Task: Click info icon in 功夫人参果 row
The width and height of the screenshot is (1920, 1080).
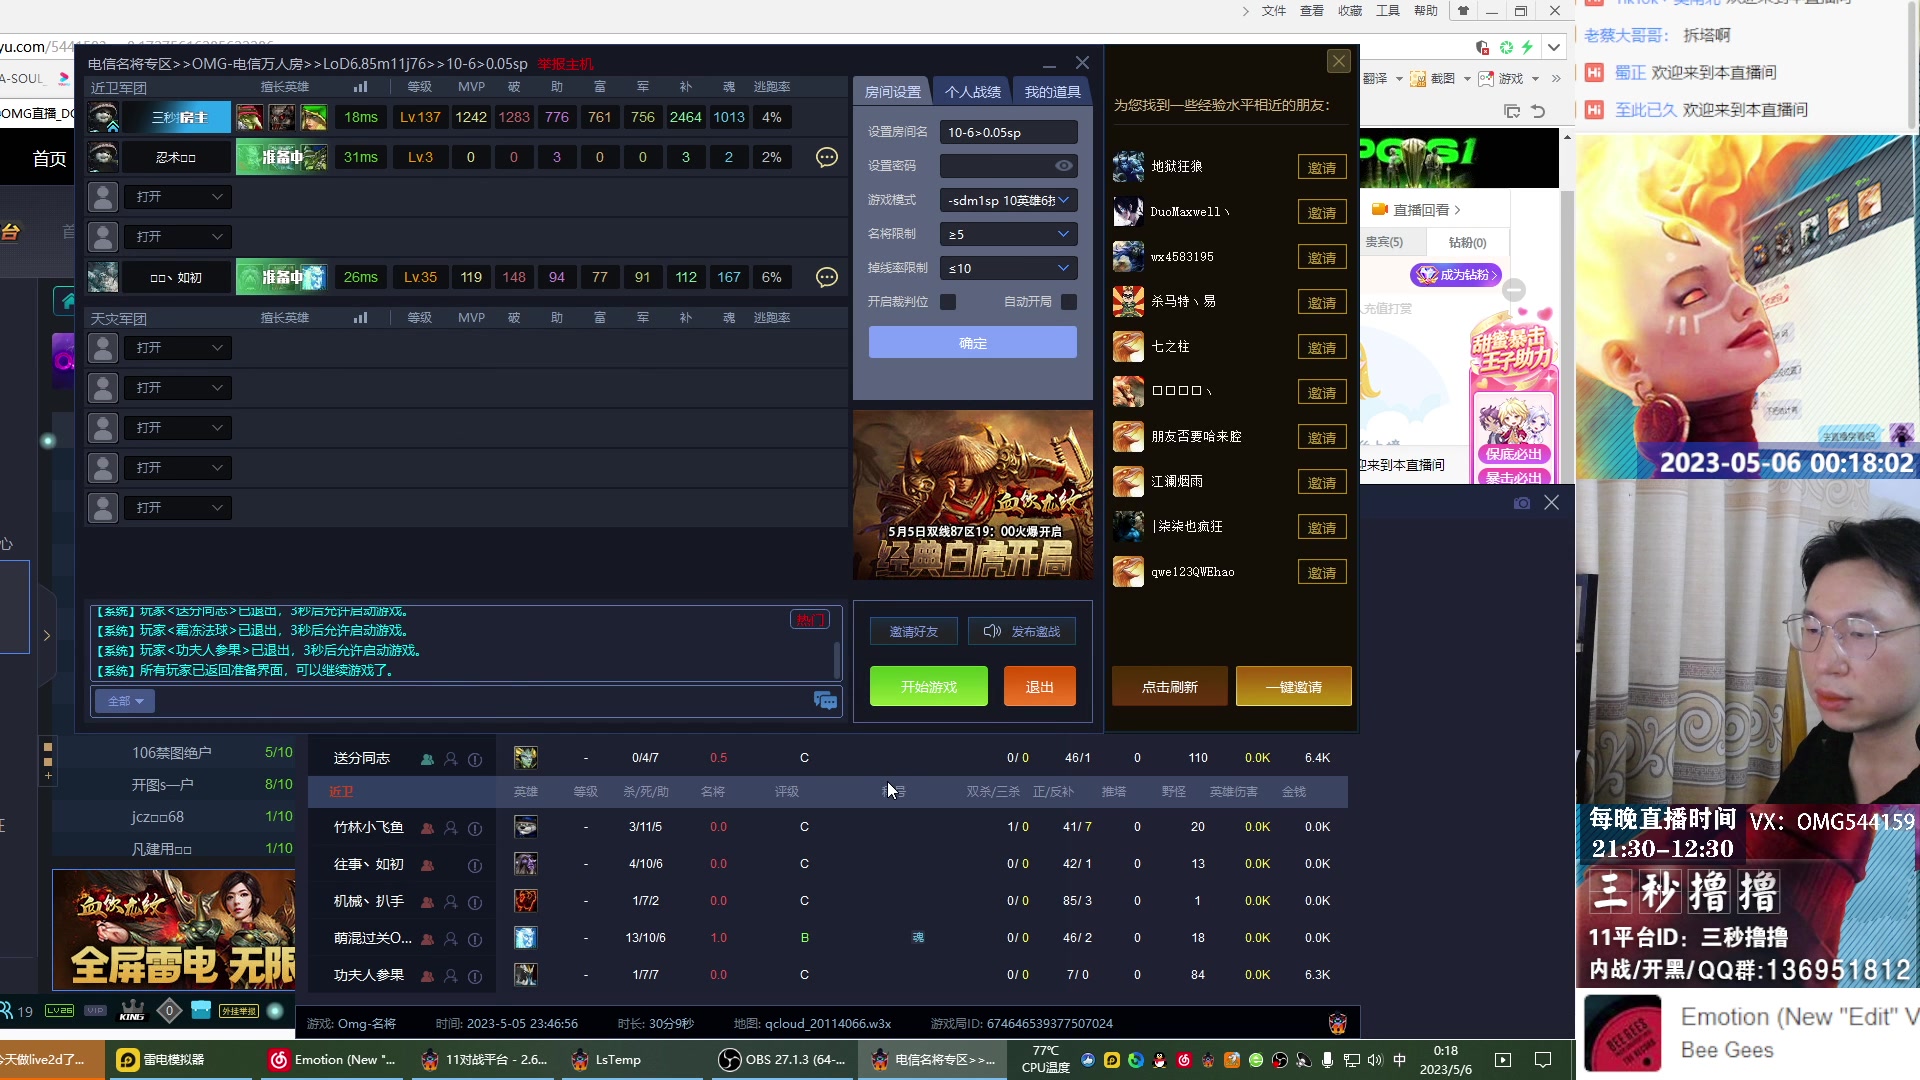Action: point(475,976)
